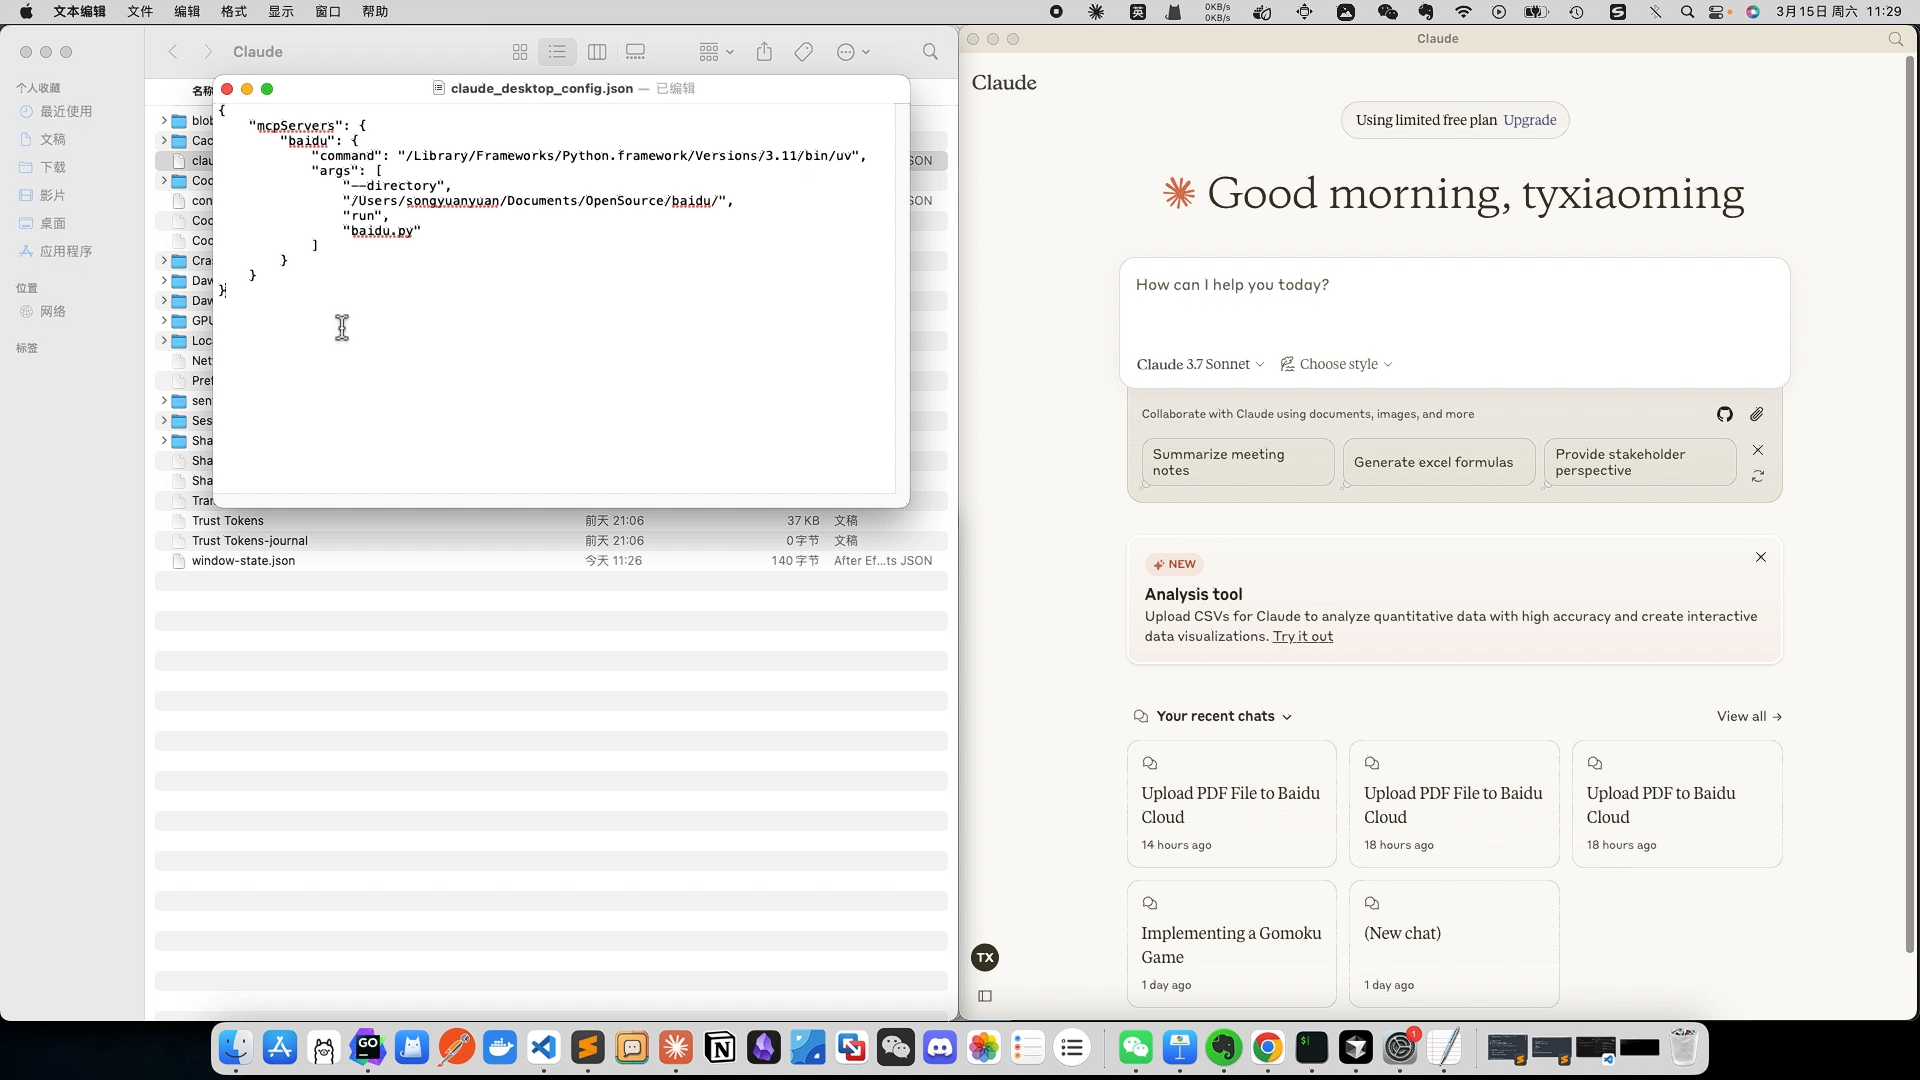Select Generate excel formulas suggestion
Viewport: 1920px width, 1080px height.
pyautogui.click(x=1438, y=462)
